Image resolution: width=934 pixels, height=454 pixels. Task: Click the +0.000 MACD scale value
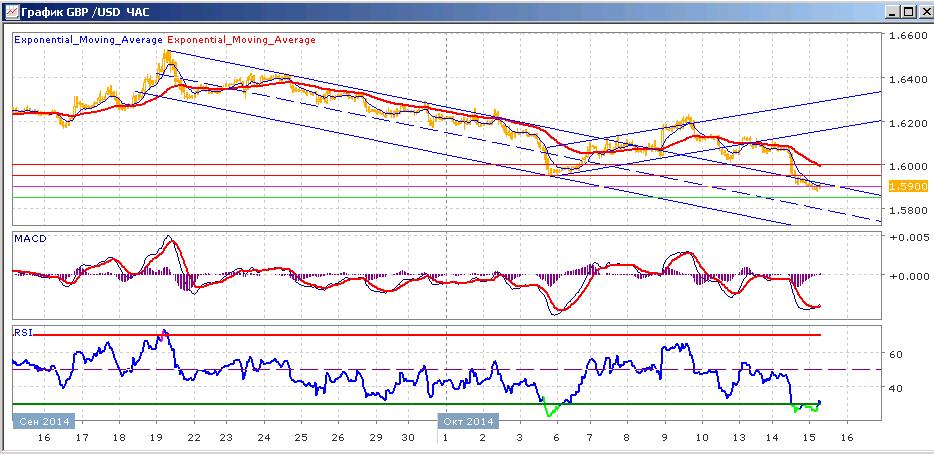(x=908, y=276)
